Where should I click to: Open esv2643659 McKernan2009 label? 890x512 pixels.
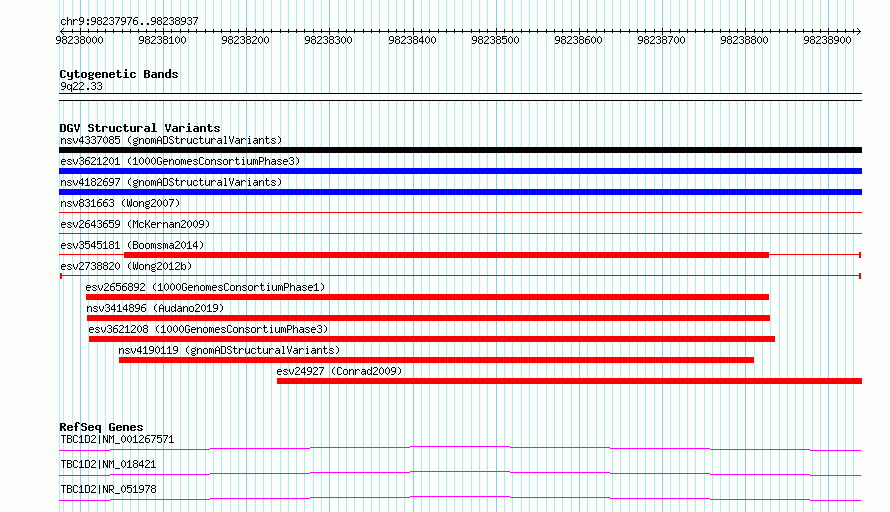pos(135,224)
